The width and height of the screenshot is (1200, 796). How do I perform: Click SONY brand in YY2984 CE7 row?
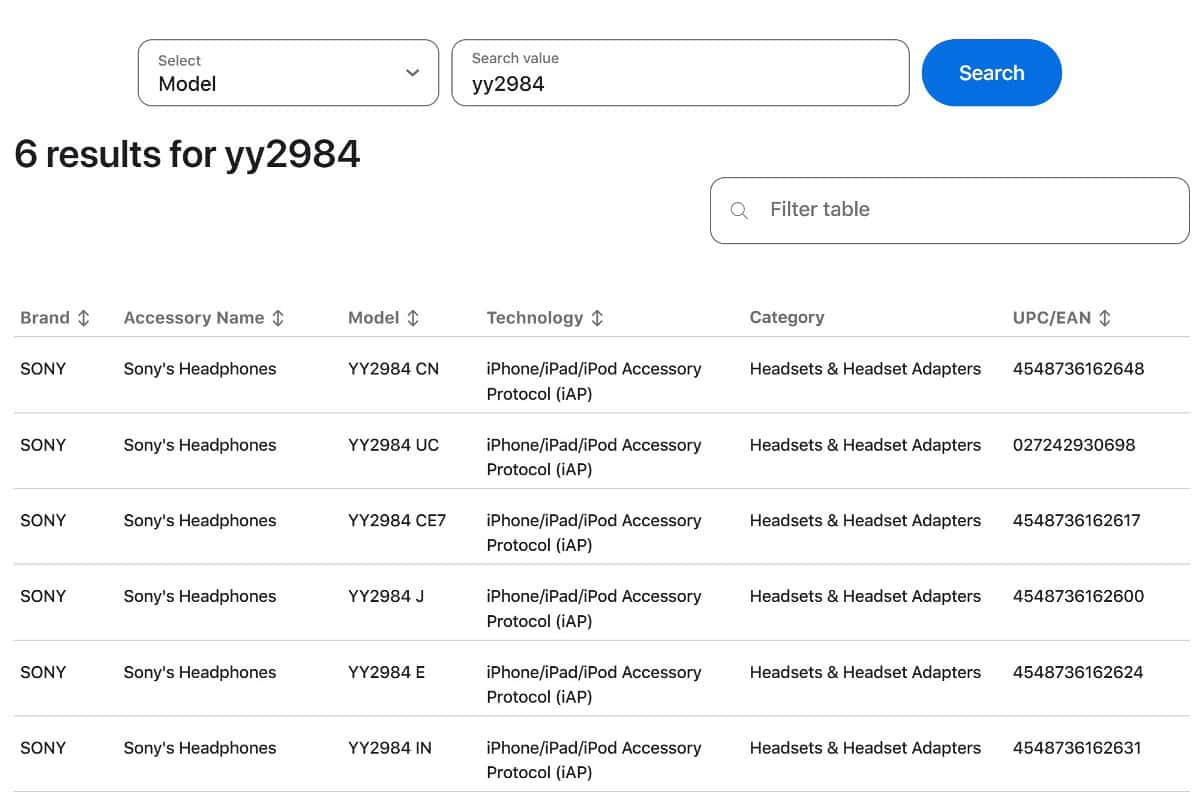43,521
